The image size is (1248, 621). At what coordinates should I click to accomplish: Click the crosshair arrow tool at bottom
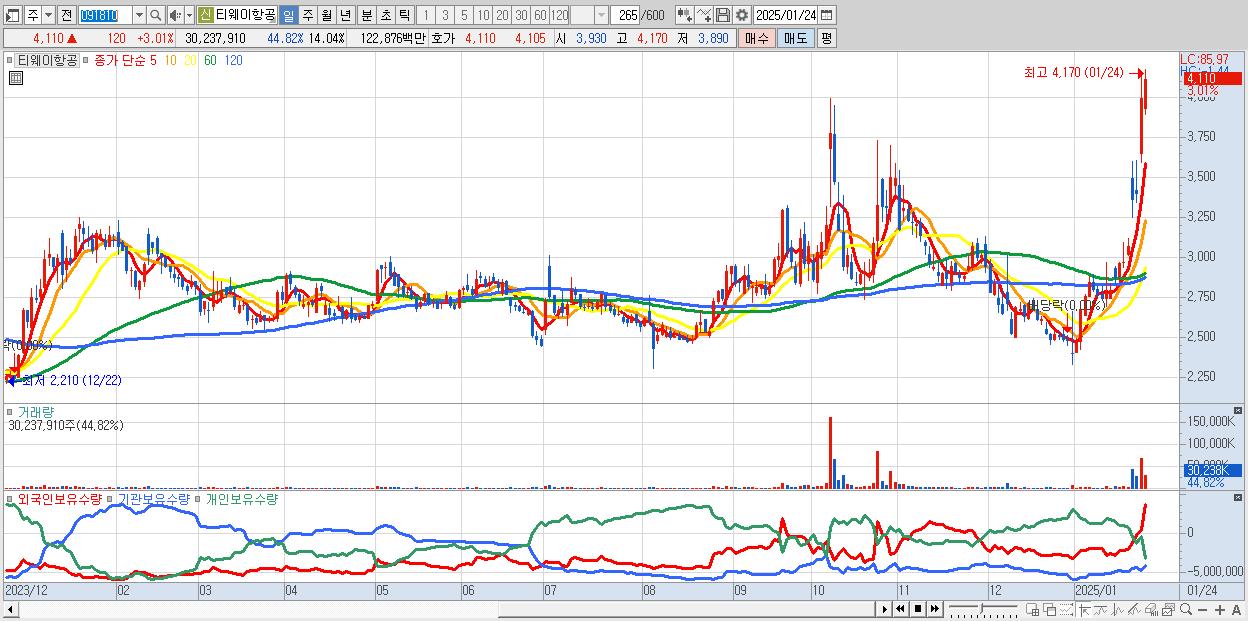click(x=1084, y=609)
